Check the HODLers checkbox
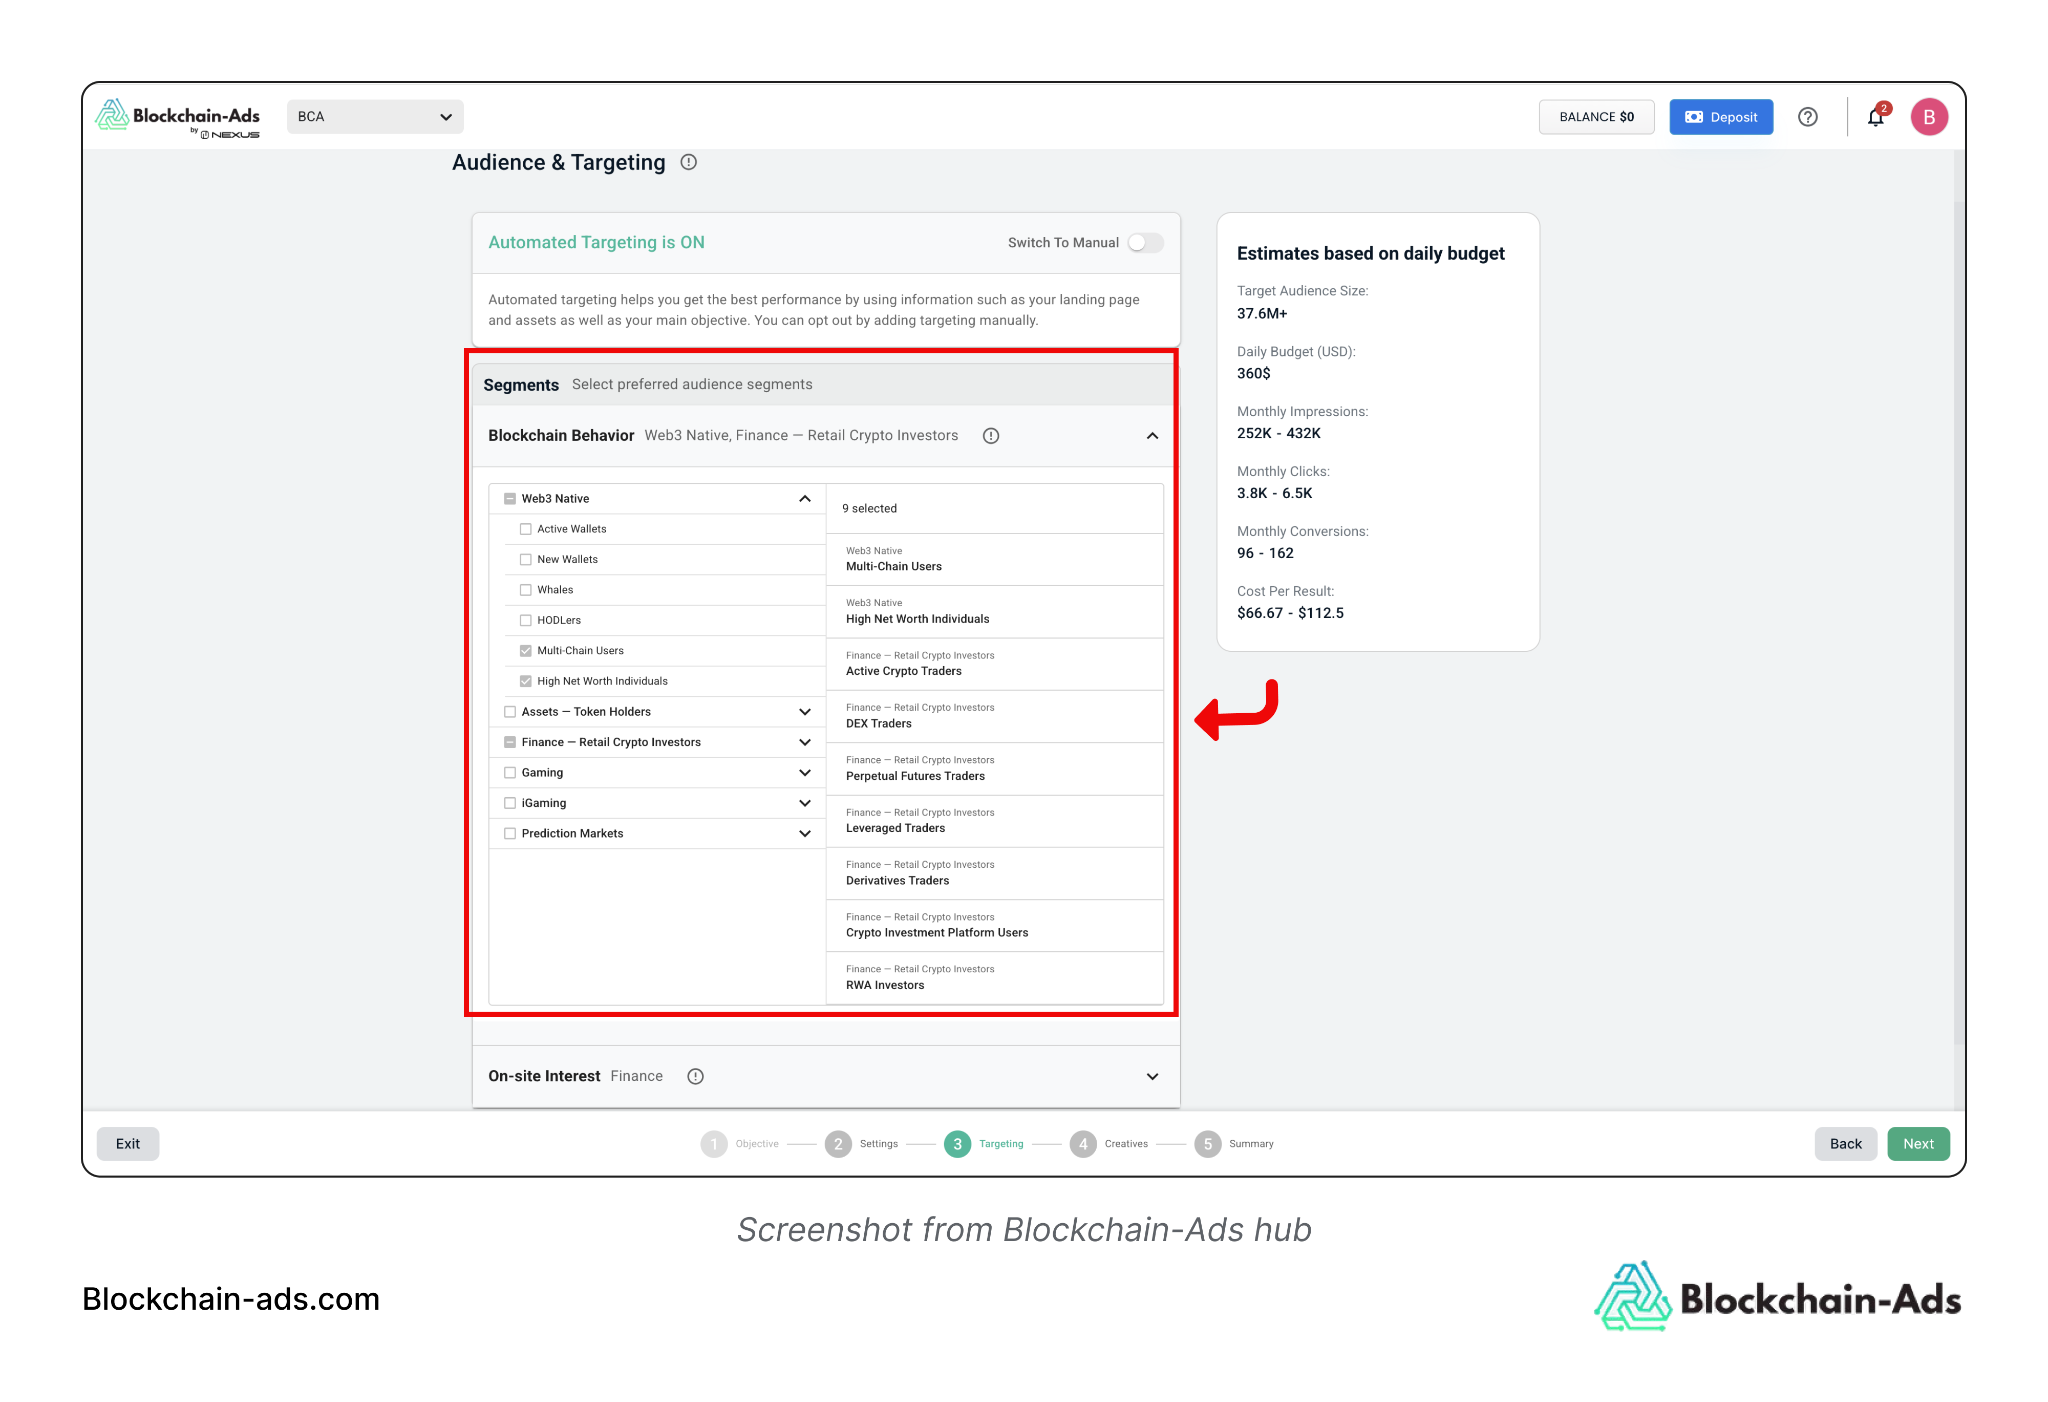 (526, 621)
